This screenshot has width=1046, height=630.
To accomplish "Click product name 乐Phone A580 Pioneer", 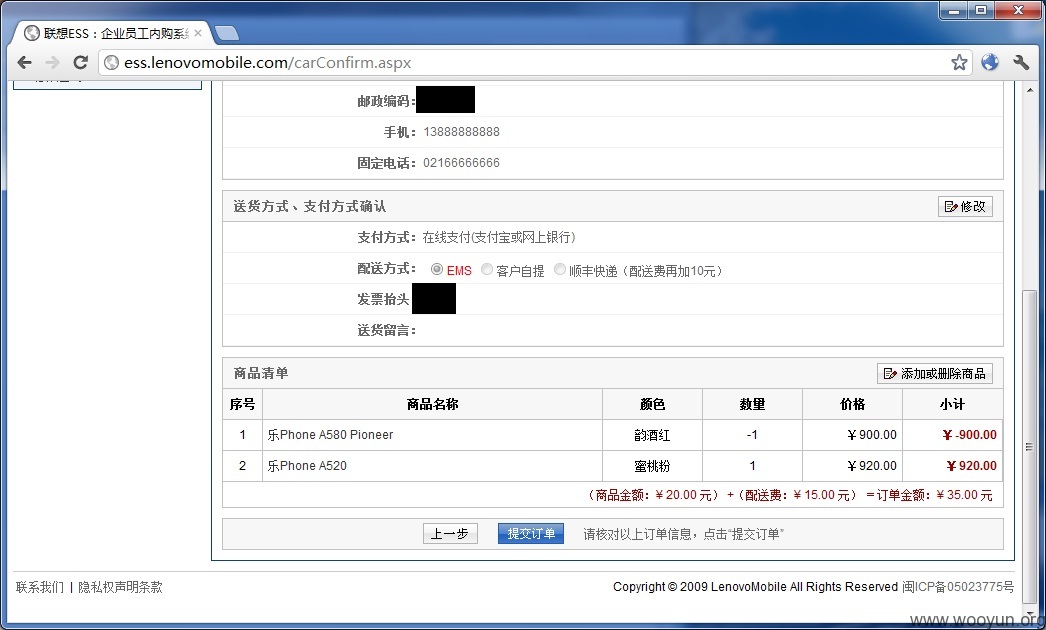I will click(x=330, y=435).
